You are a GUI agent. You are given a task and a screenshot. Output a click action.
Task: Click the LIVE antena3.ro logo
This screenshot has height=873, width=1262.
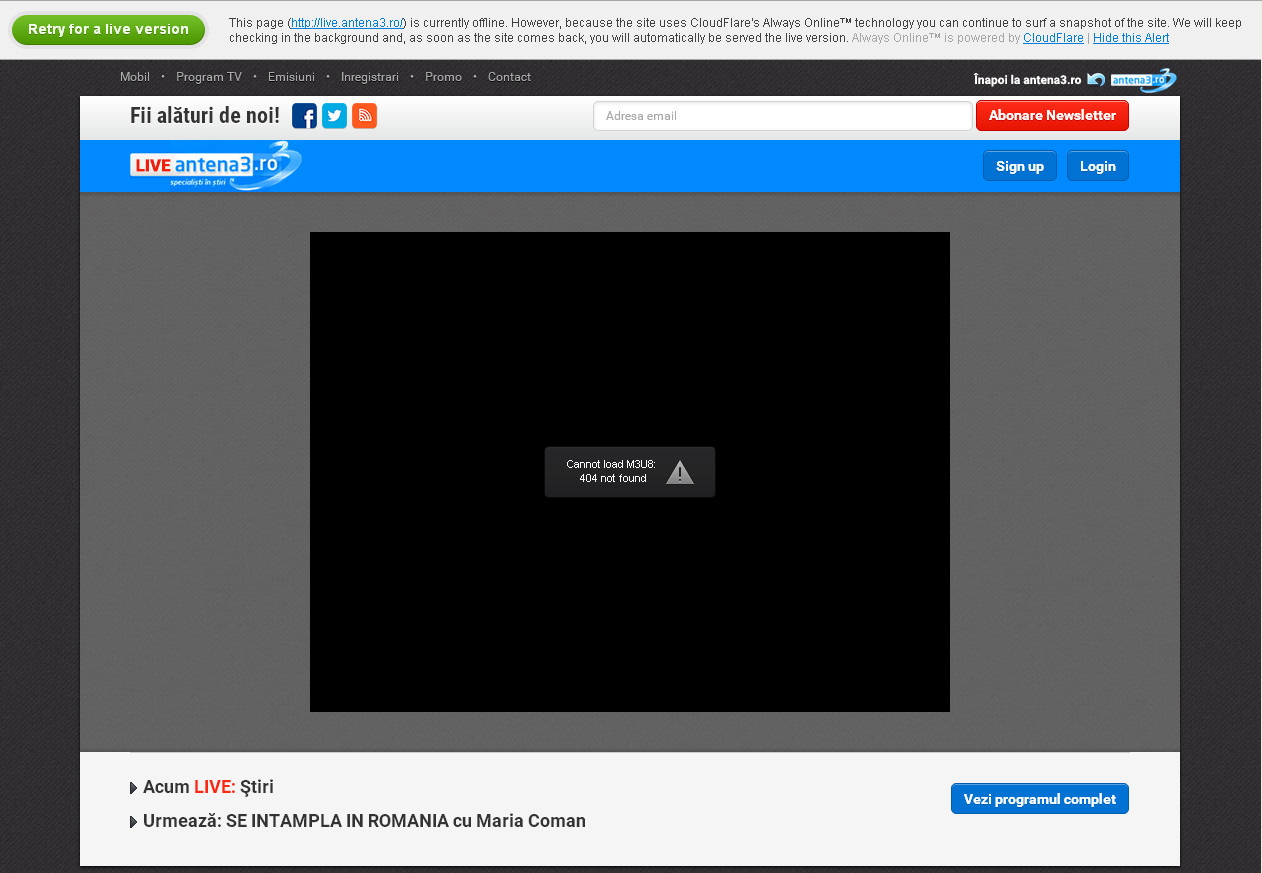[x=216, y=166]
